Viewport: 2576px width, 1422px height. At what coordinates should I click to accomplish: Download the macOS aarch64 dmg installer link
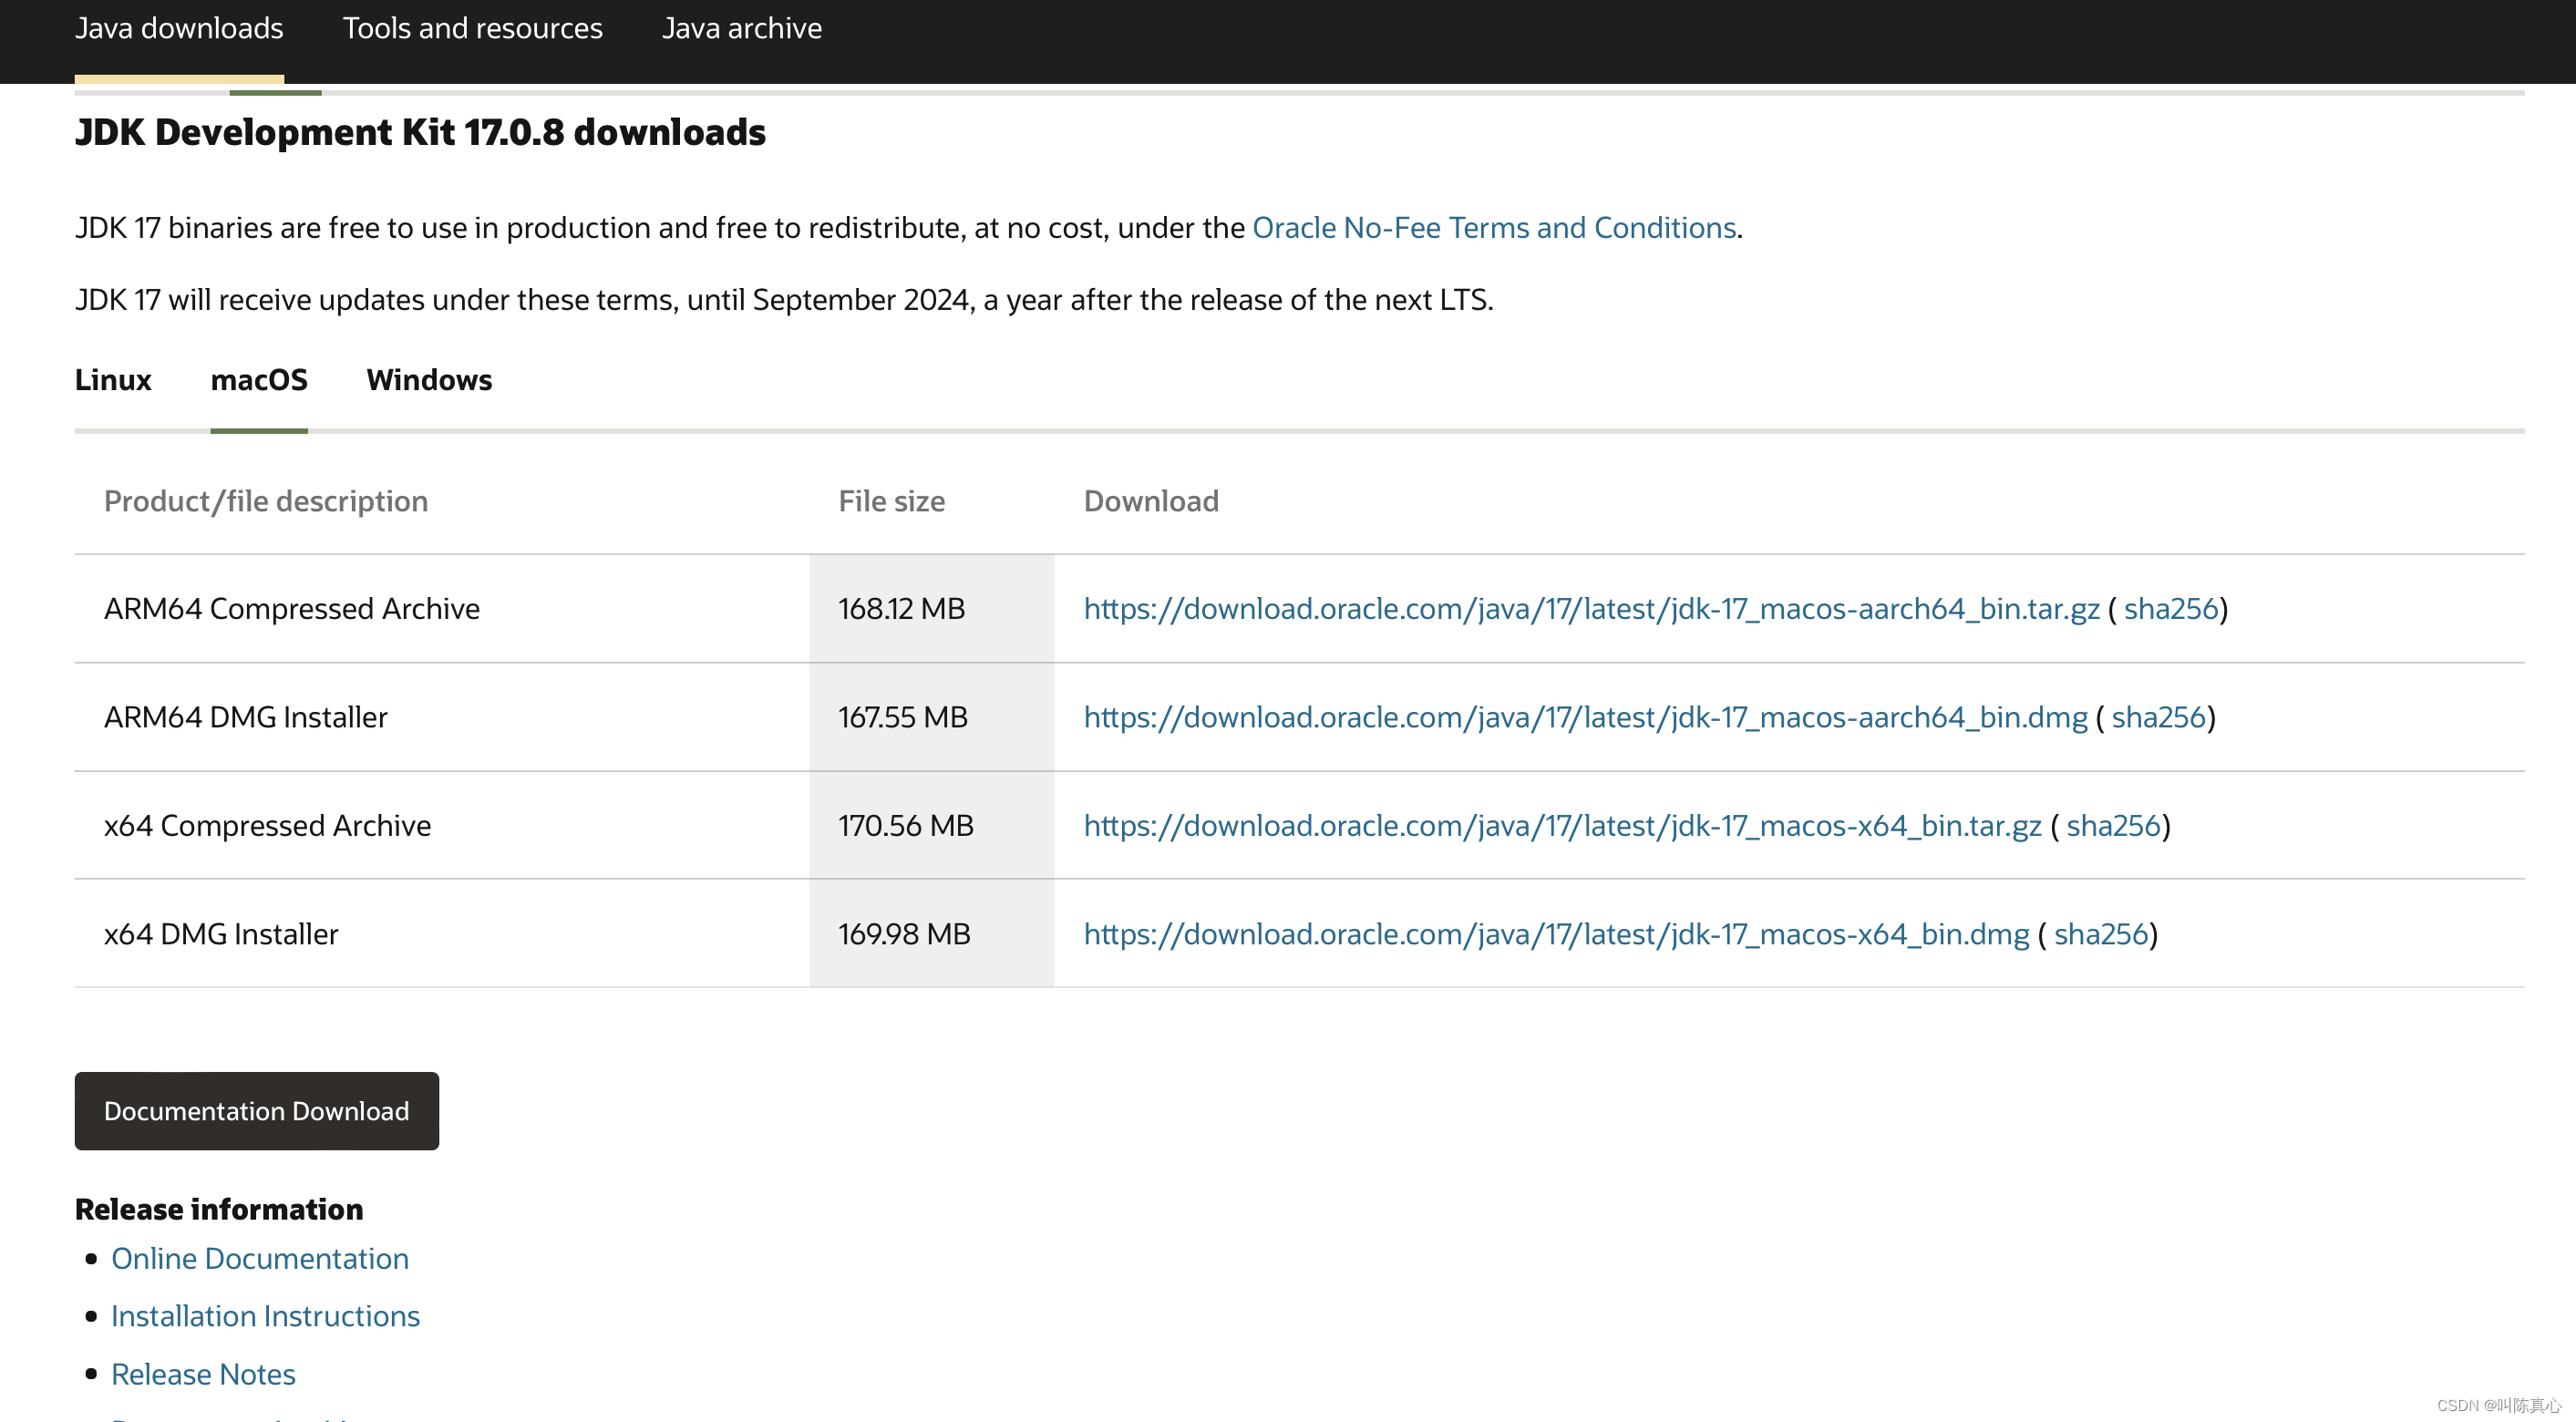coord(1585,717)
